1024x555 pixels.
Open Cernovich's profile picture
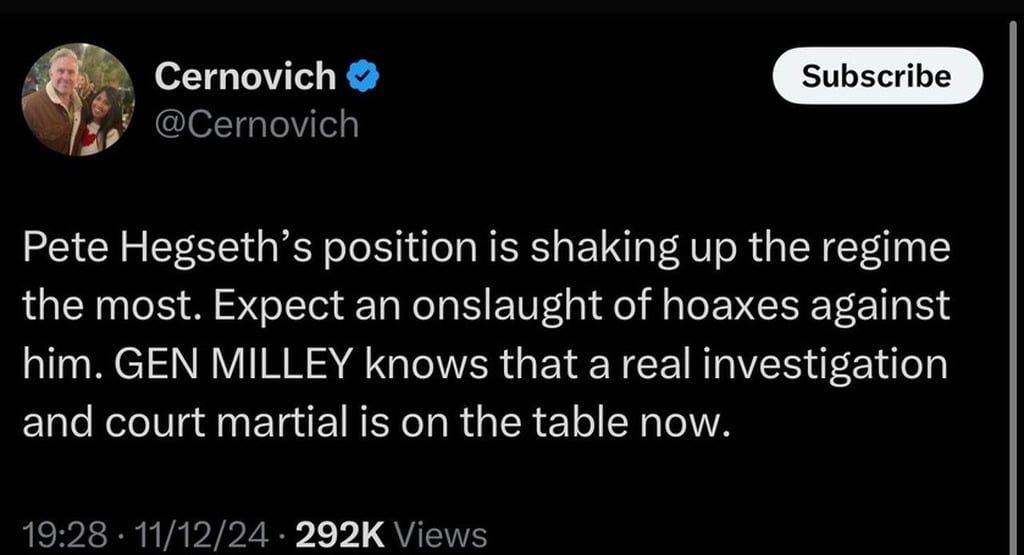(77, 99)
